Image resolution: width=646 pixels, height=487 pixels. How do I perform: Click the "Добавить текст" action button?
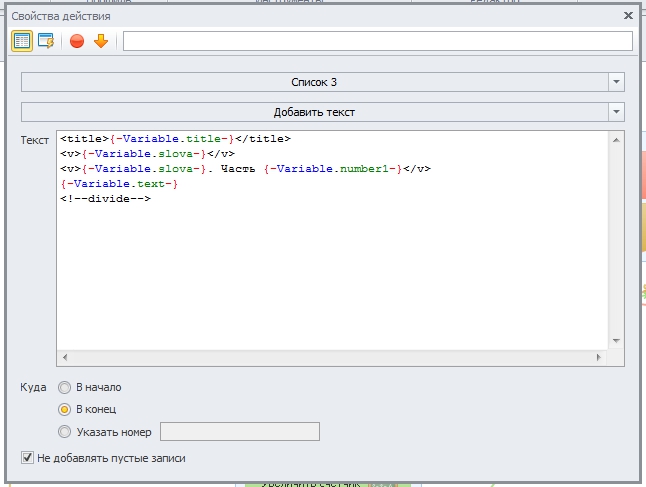tap(315, 112)
